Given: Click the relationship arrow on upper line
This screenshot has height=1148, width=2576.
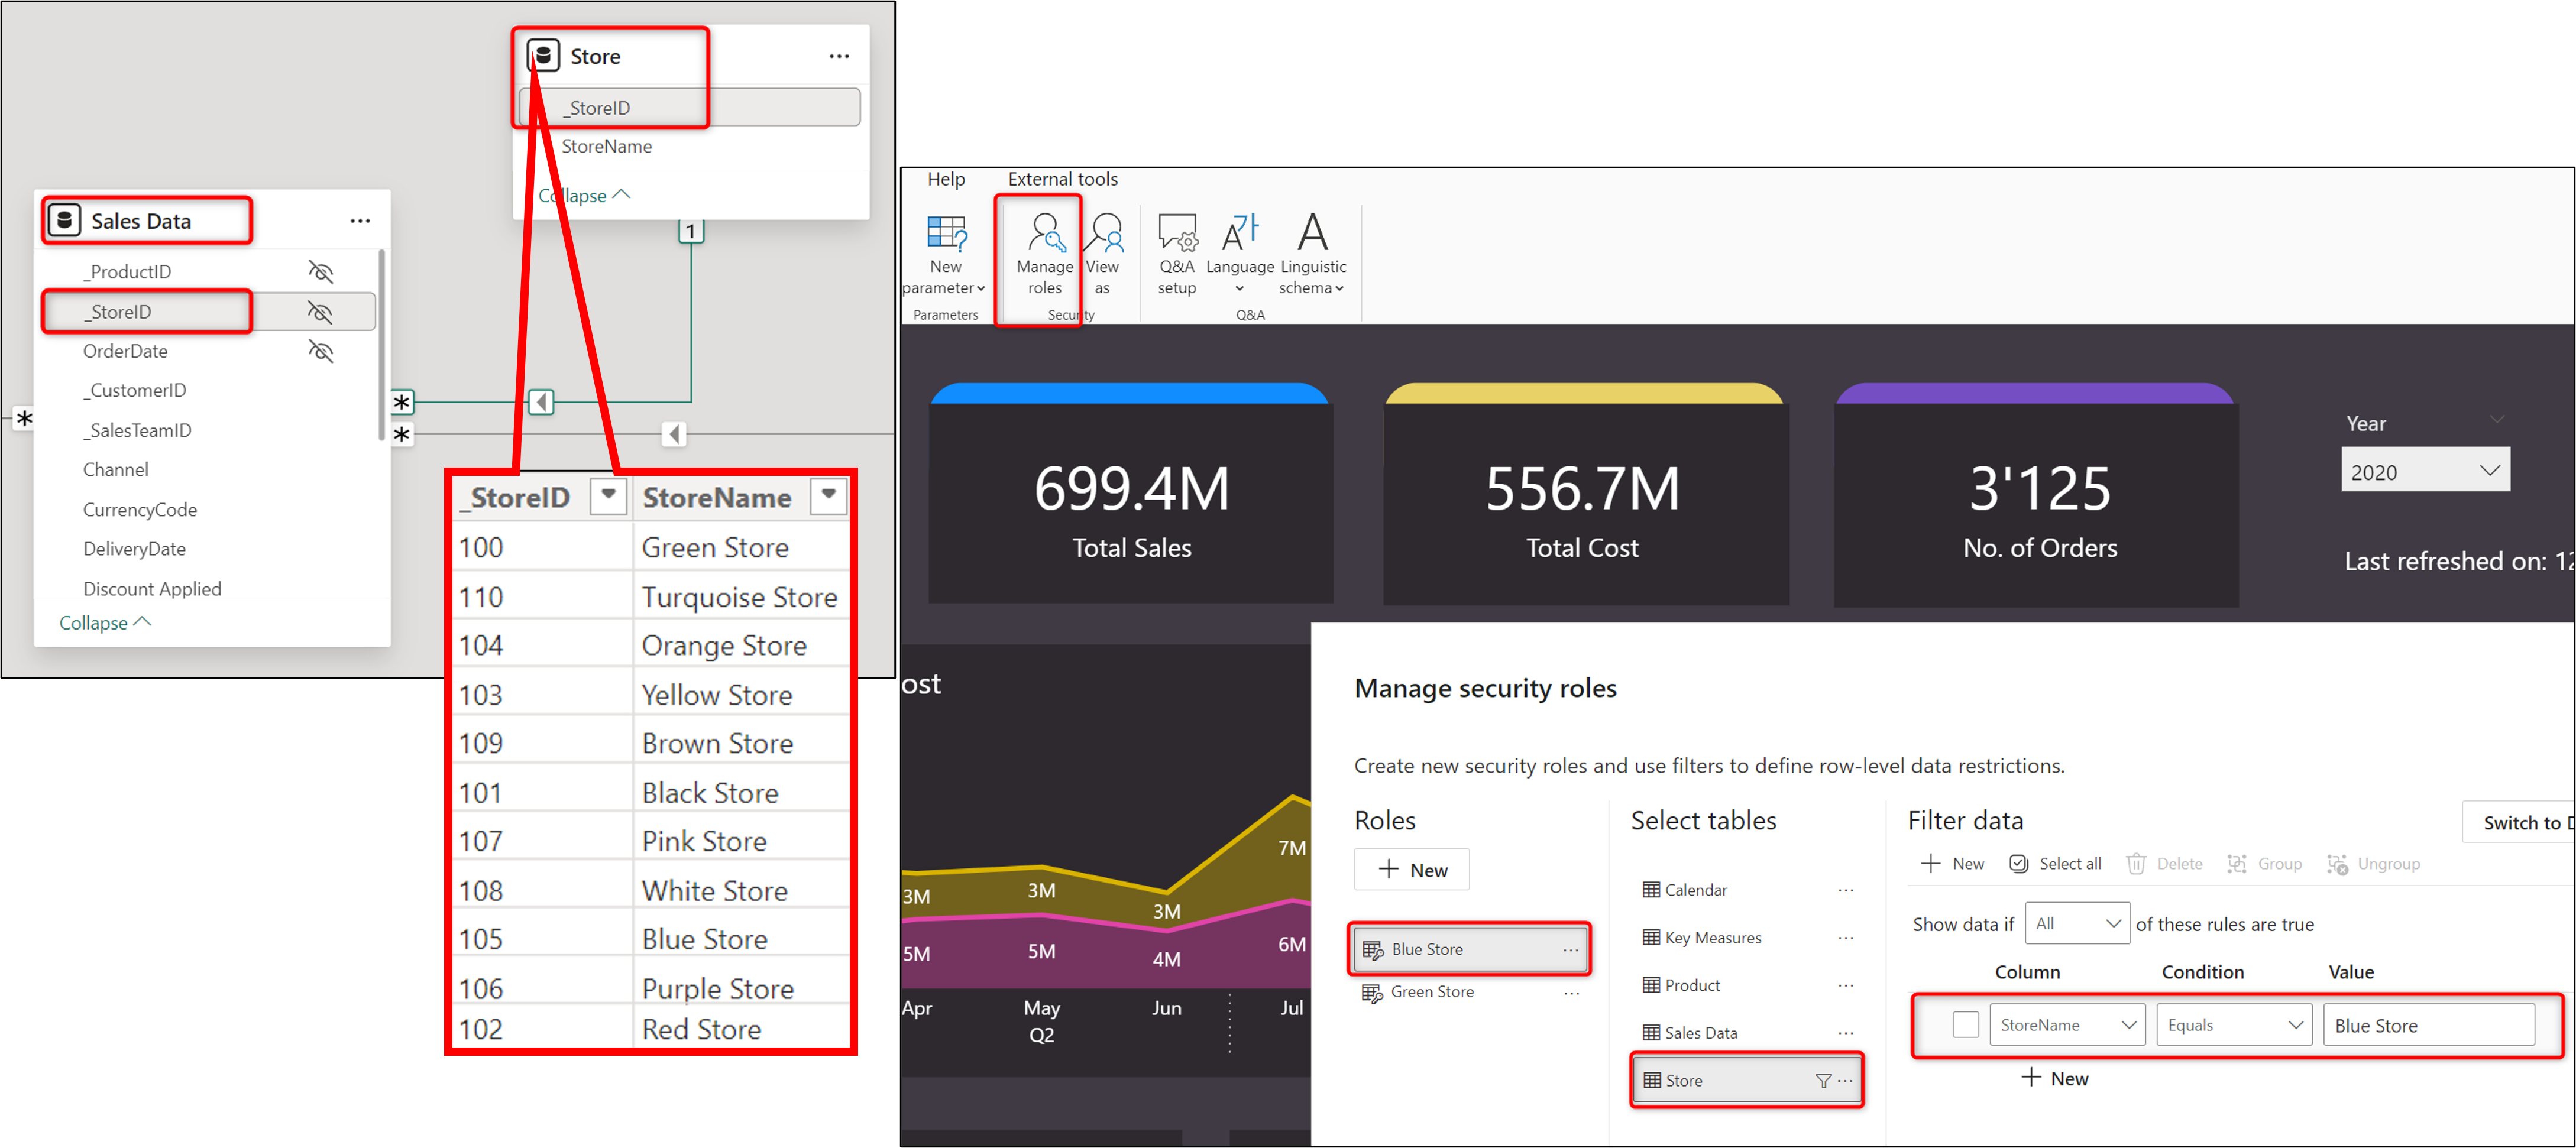Looking at the screenshot, I should click(x=541, y=402).
